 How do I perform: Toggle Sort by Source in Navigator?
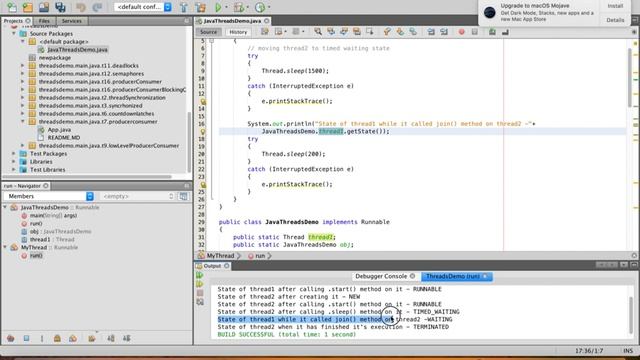click(127, 338)
